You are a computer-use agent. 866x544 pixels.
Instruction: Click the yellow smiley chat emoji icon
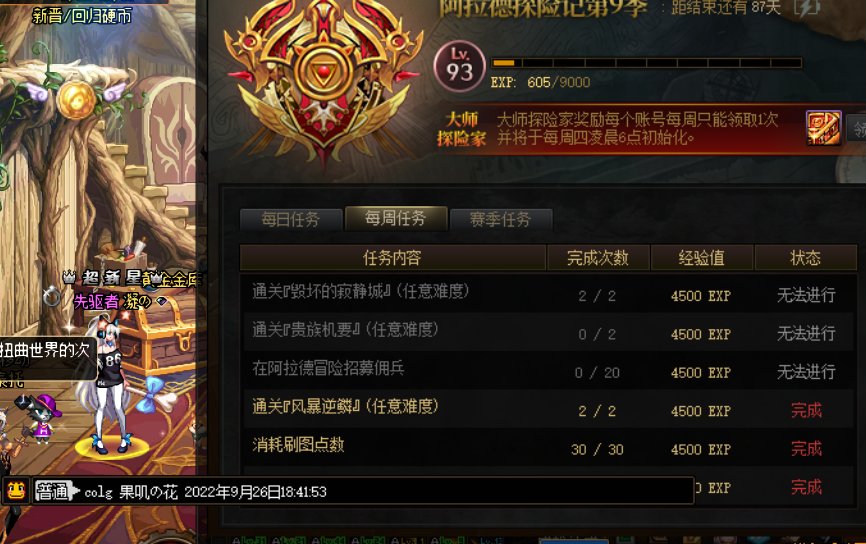tap(16, 490)
